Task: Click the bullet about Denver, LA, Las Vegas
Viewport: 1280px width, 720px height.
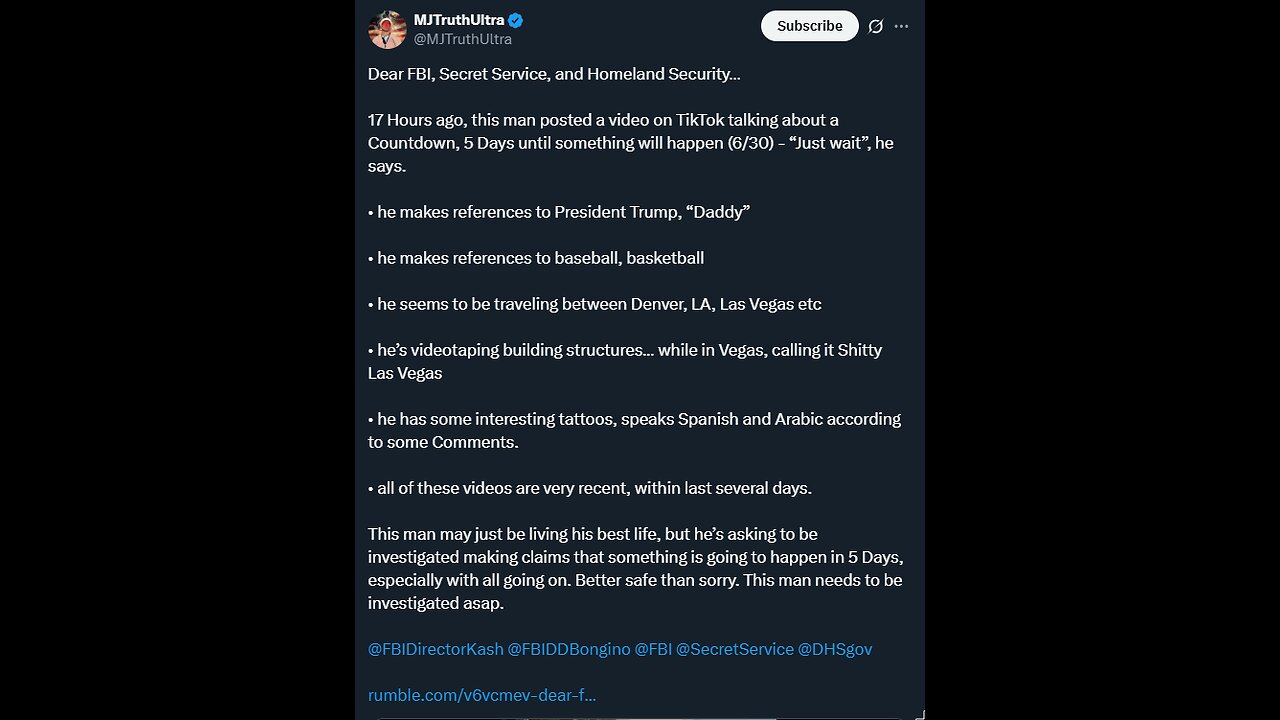Action: (595, 304)
